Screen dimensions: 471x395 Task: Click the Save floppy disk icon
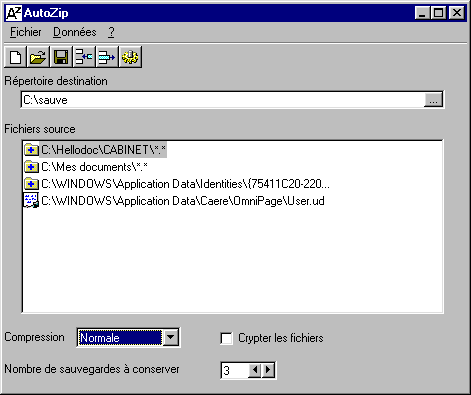[x=61, y=57]
